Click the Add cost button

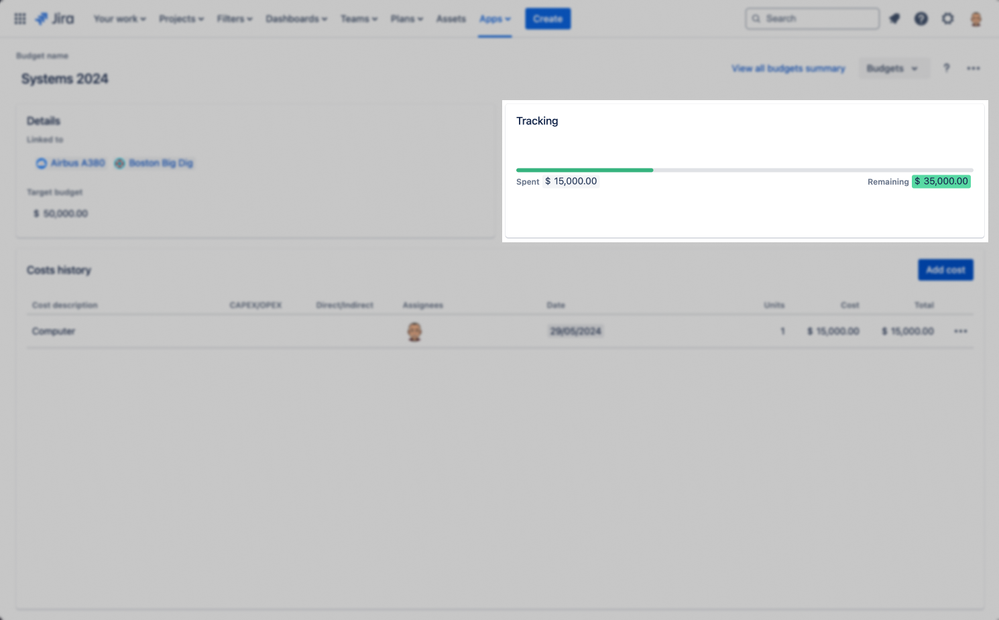(944, 270)
